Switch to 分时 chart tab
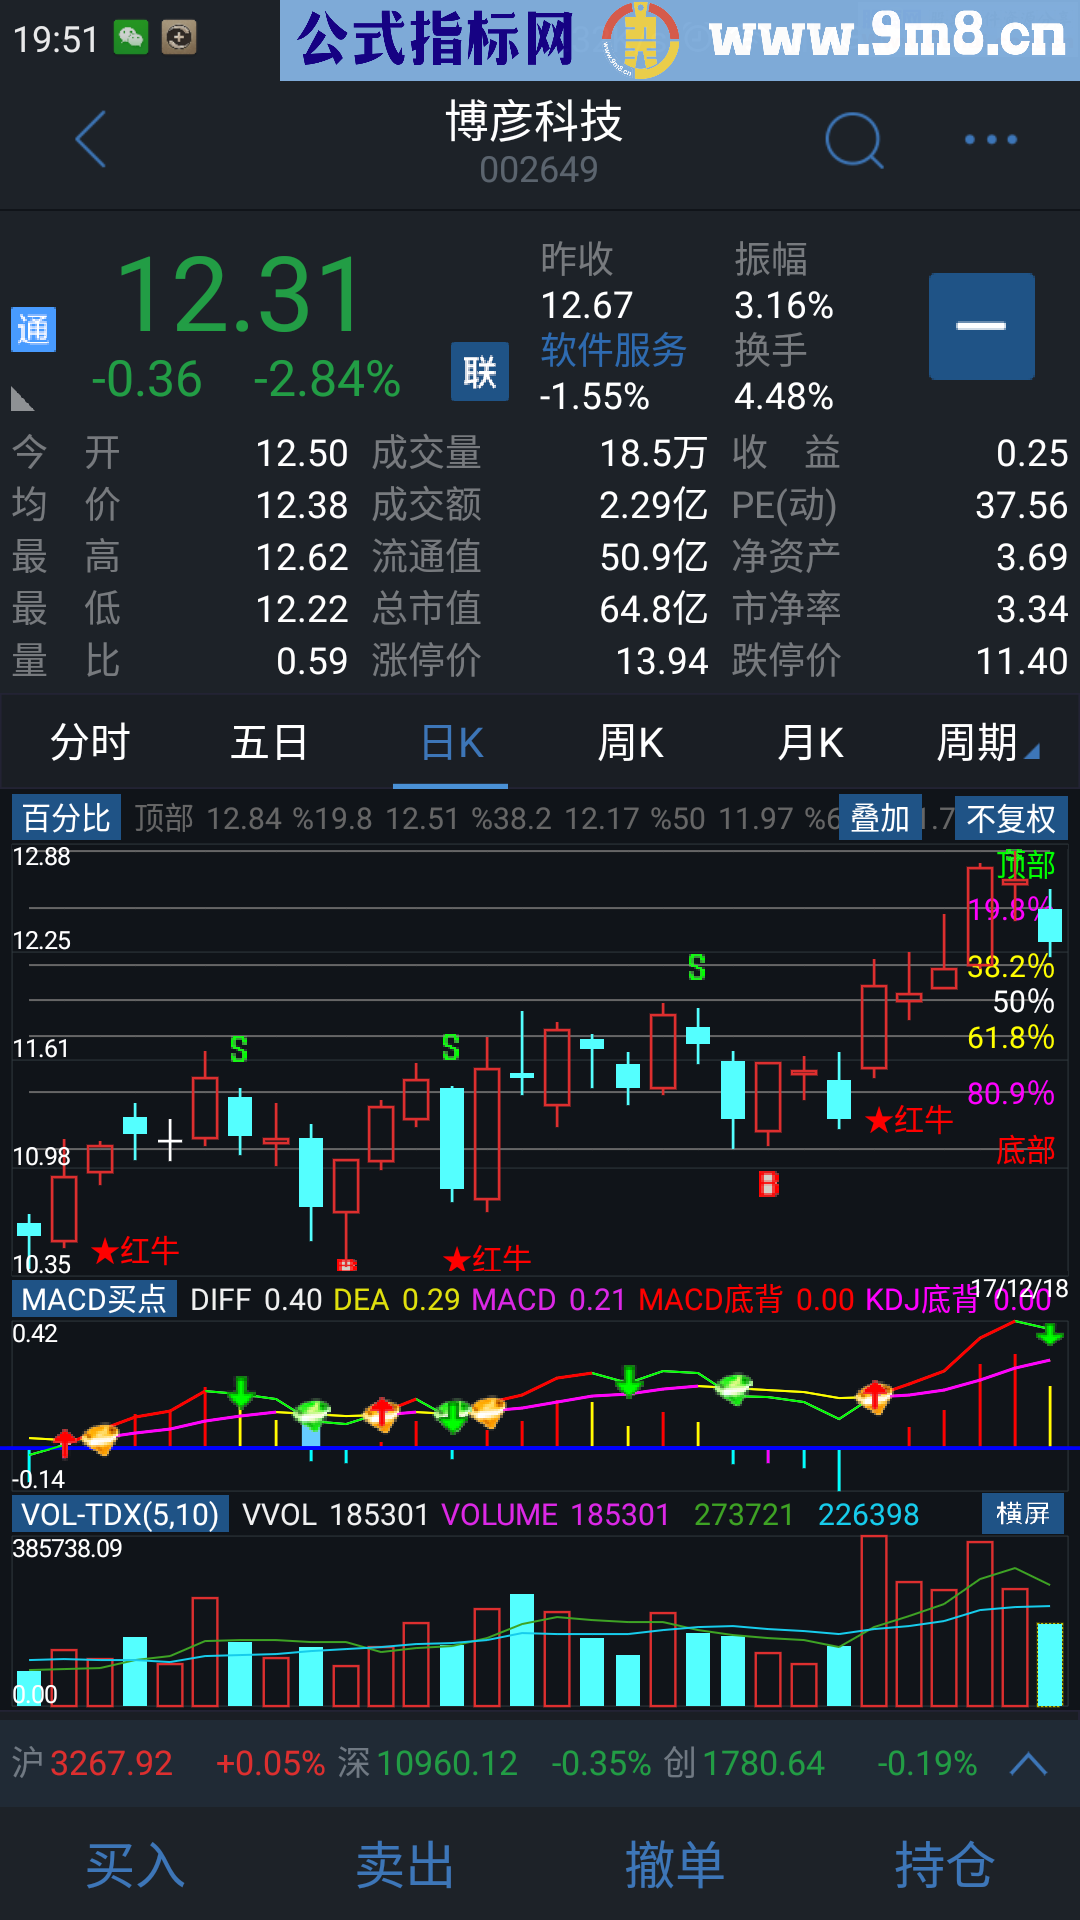 (90, 743)
